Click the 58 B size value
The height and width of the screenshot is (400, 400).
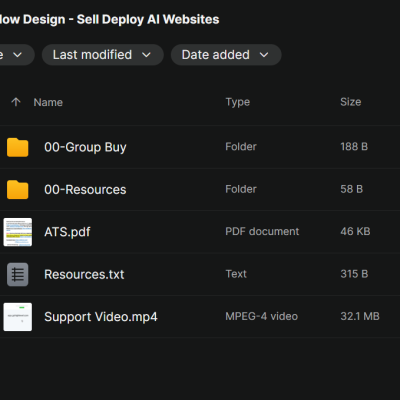click(352, 189)
